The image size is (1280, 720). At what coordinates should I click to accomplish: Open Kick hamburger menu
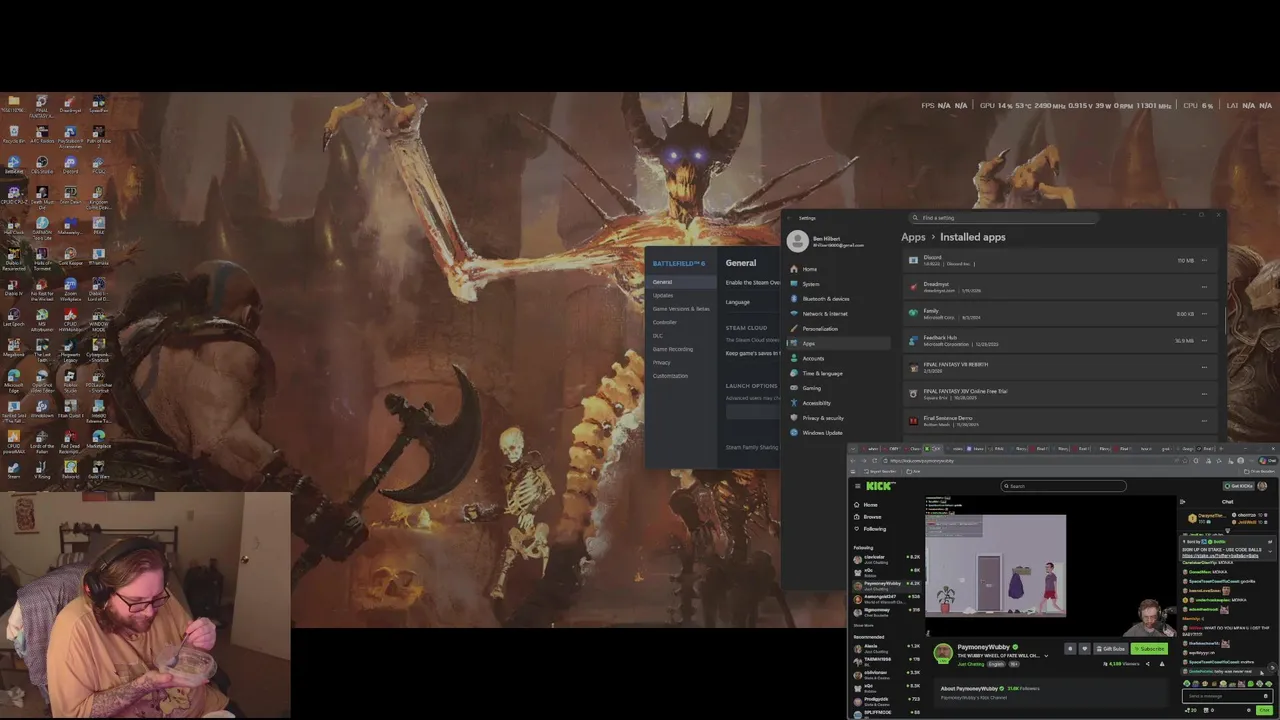click(857, 486)
